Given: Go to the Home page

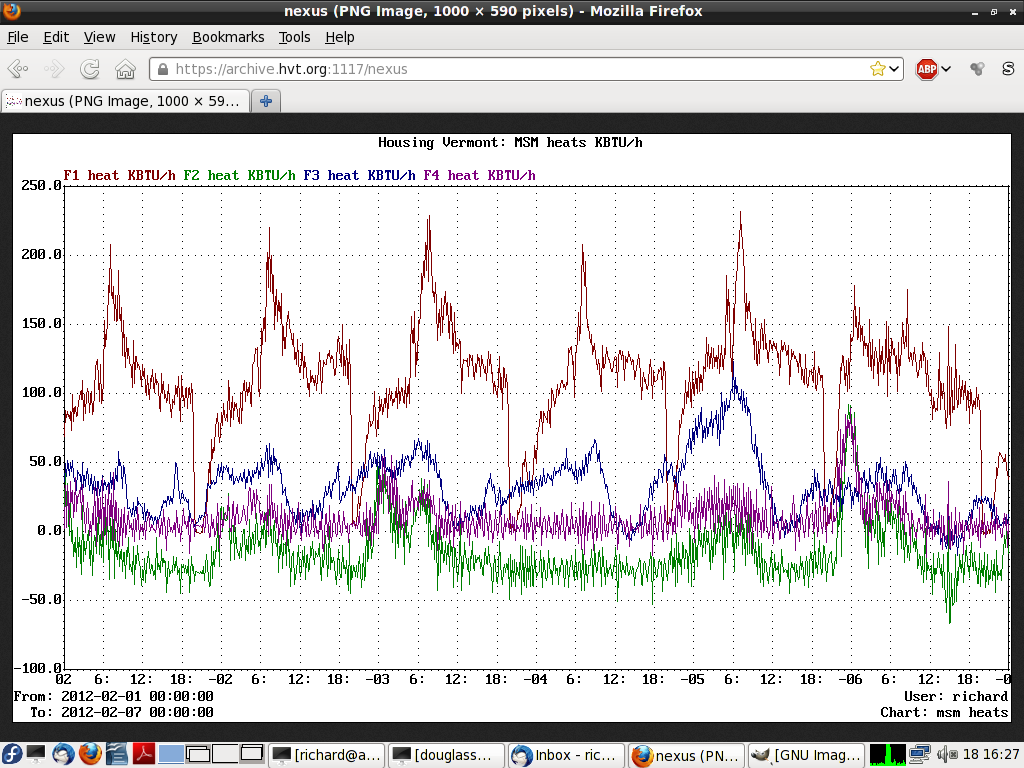Looking at the screenshot, I should point(125,69).
